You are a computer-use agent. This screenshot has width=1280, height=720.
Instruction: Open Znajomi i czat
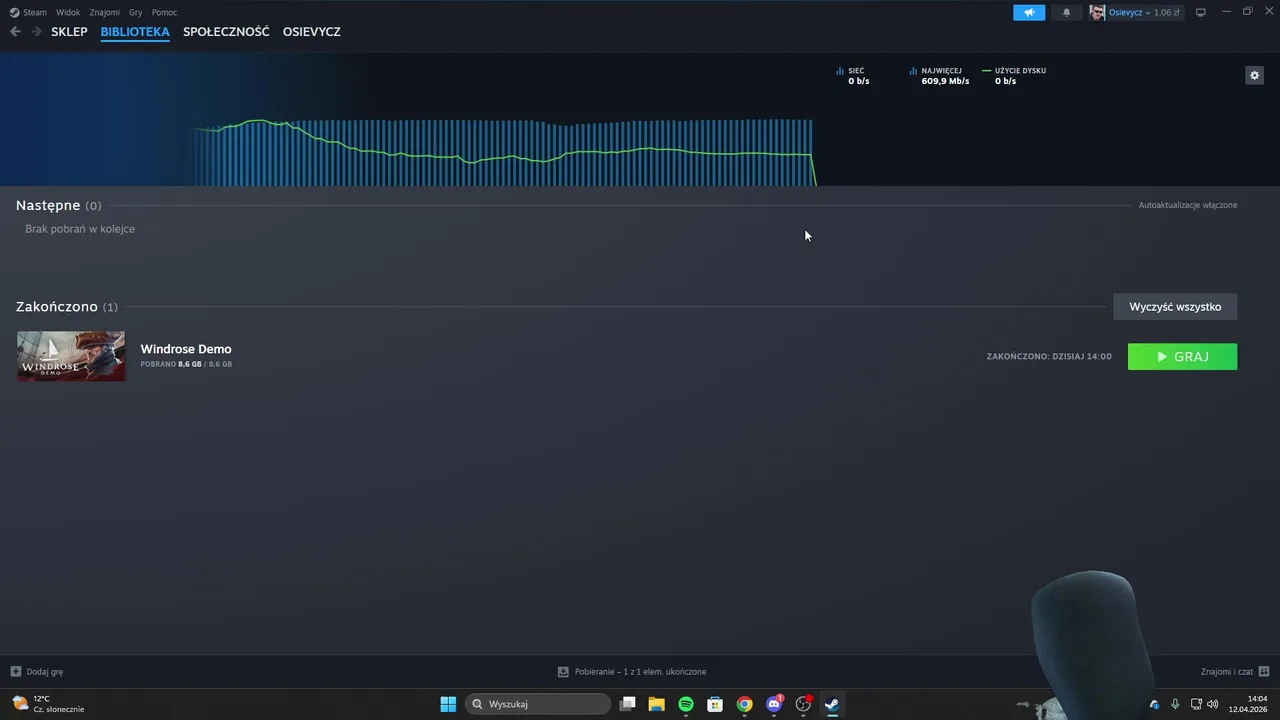(x=1235, y=672)
